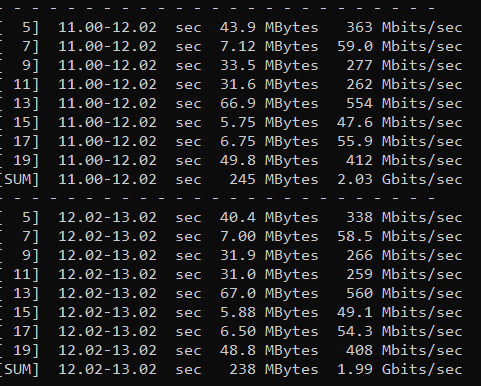Click the second [SUM] label at 12.02-13.02
This screenshot has height=386, width=481.
[x=20, y=370]
